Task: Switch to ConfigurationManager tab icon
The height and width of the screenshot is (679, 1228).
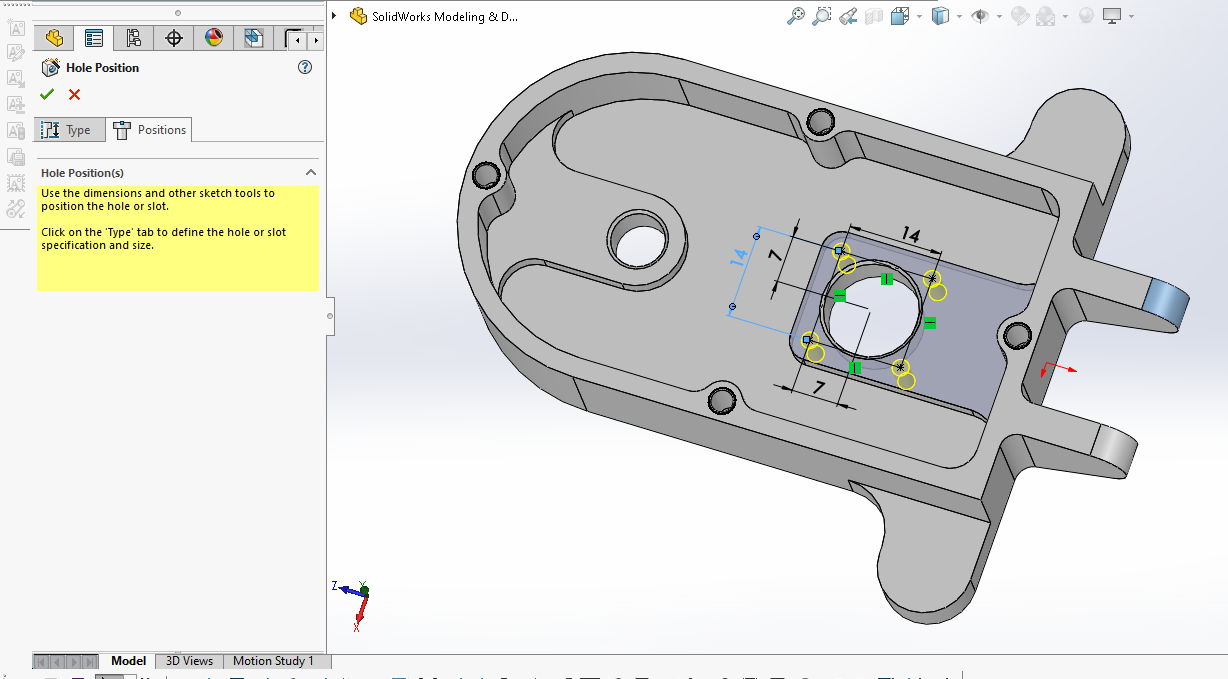Action: [133, 39]
